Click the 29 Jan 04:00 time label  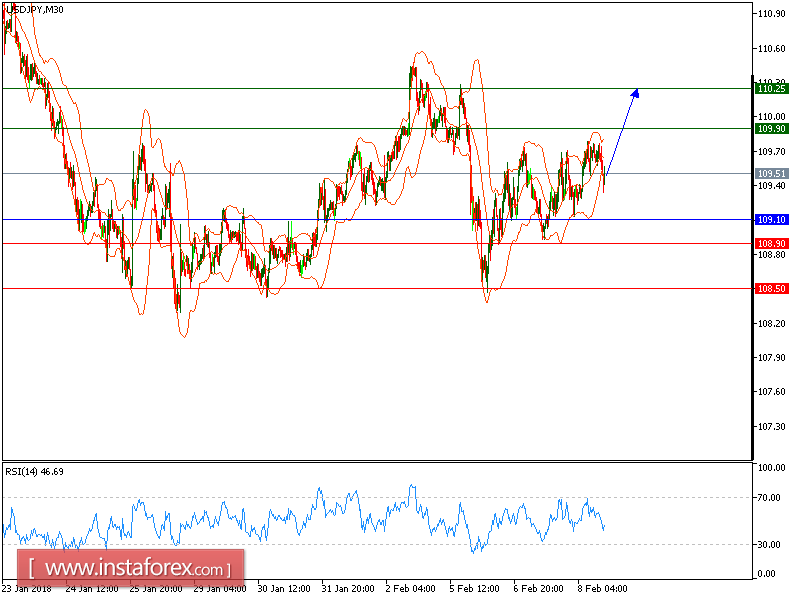point(220,588)
